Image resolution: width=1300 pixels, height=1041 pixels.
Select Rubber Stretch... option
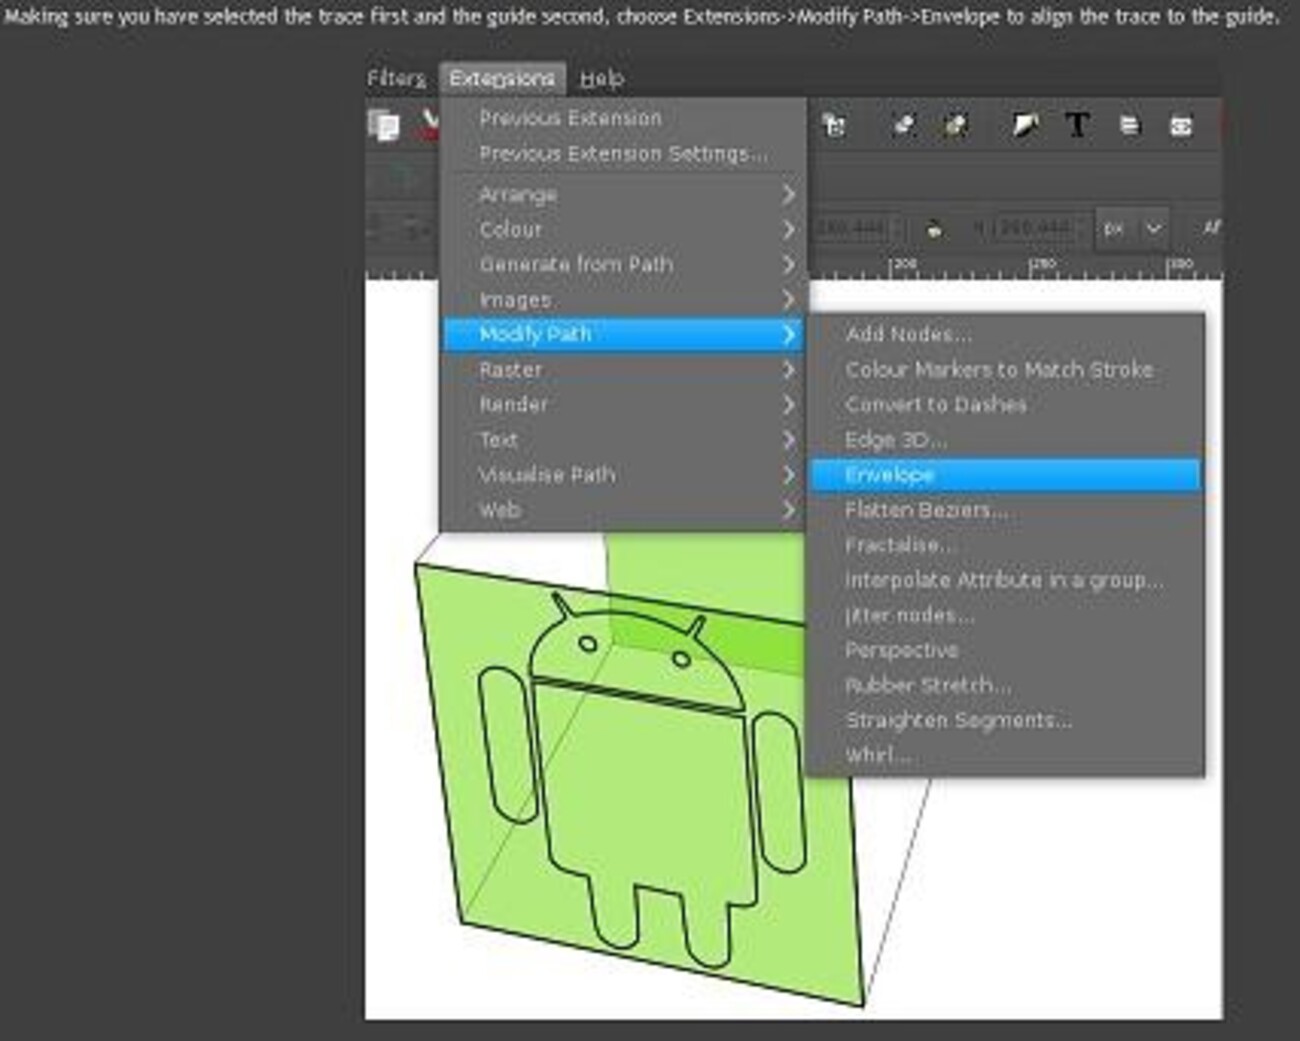(1005, 684)
